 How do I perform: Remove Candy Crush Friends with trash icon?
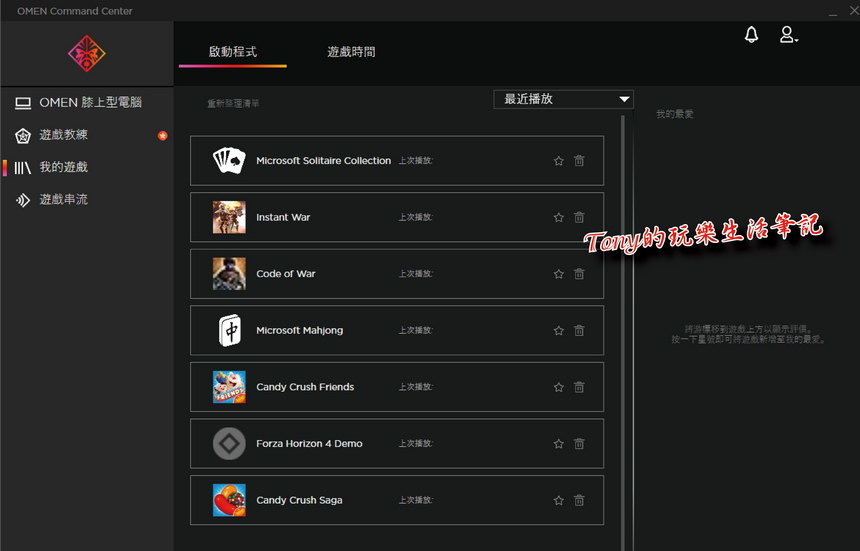click(x=579, y=387)
